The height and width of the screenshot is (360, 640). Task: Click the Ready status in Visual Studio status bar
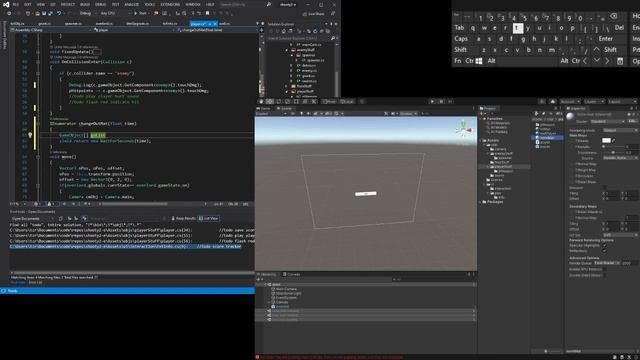click(x=12, y=291)
